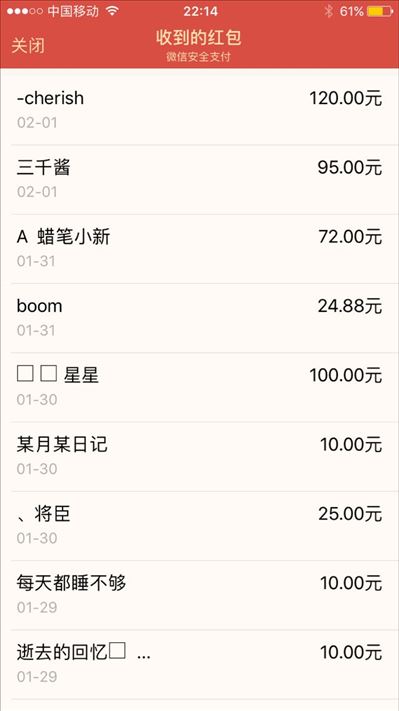Tap the 关闭 close button
The image size is (399, 711).
point(28,45)
